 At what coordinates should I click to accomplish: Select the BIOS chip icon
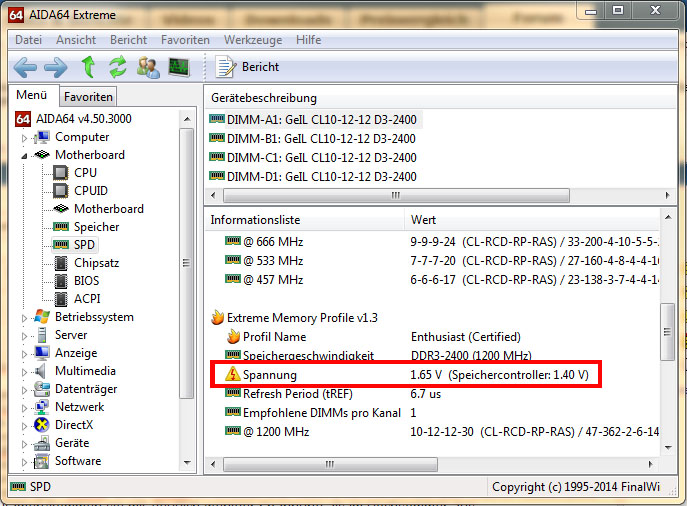point(61,281)
